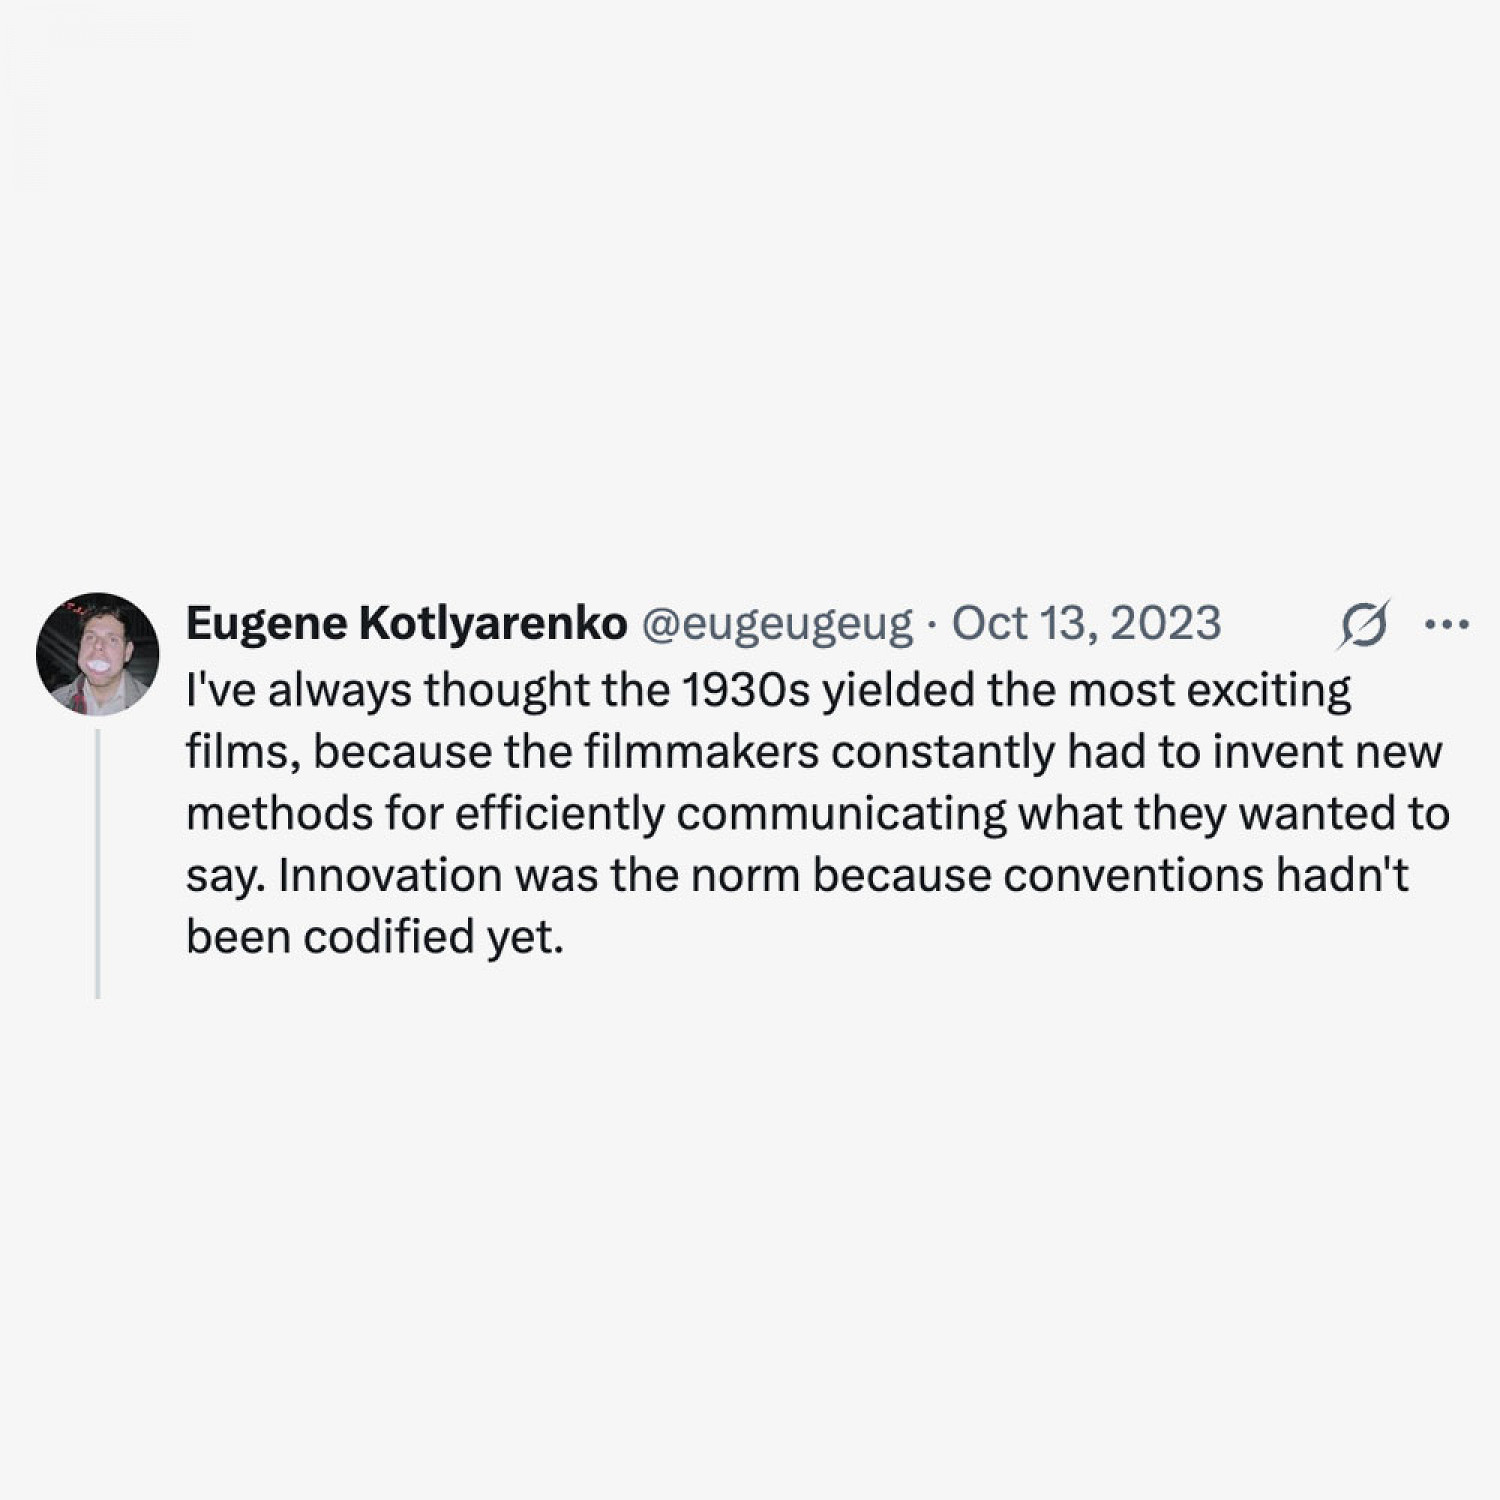Click the surname "Kotlyarenko" in header

[493, 623]
